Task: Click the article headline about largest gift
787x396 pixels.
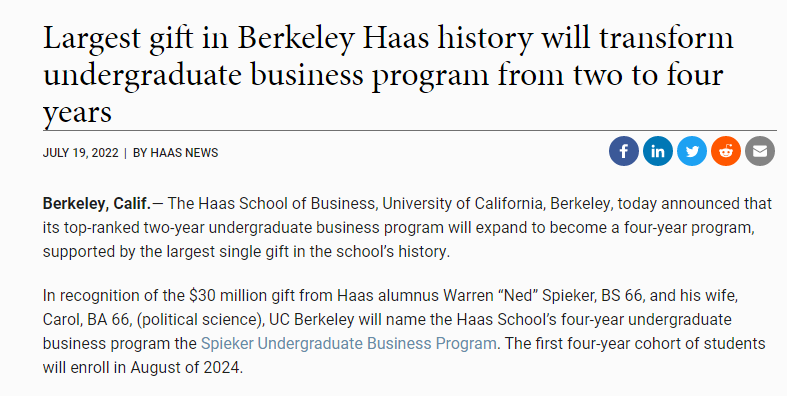Action: 387,75
